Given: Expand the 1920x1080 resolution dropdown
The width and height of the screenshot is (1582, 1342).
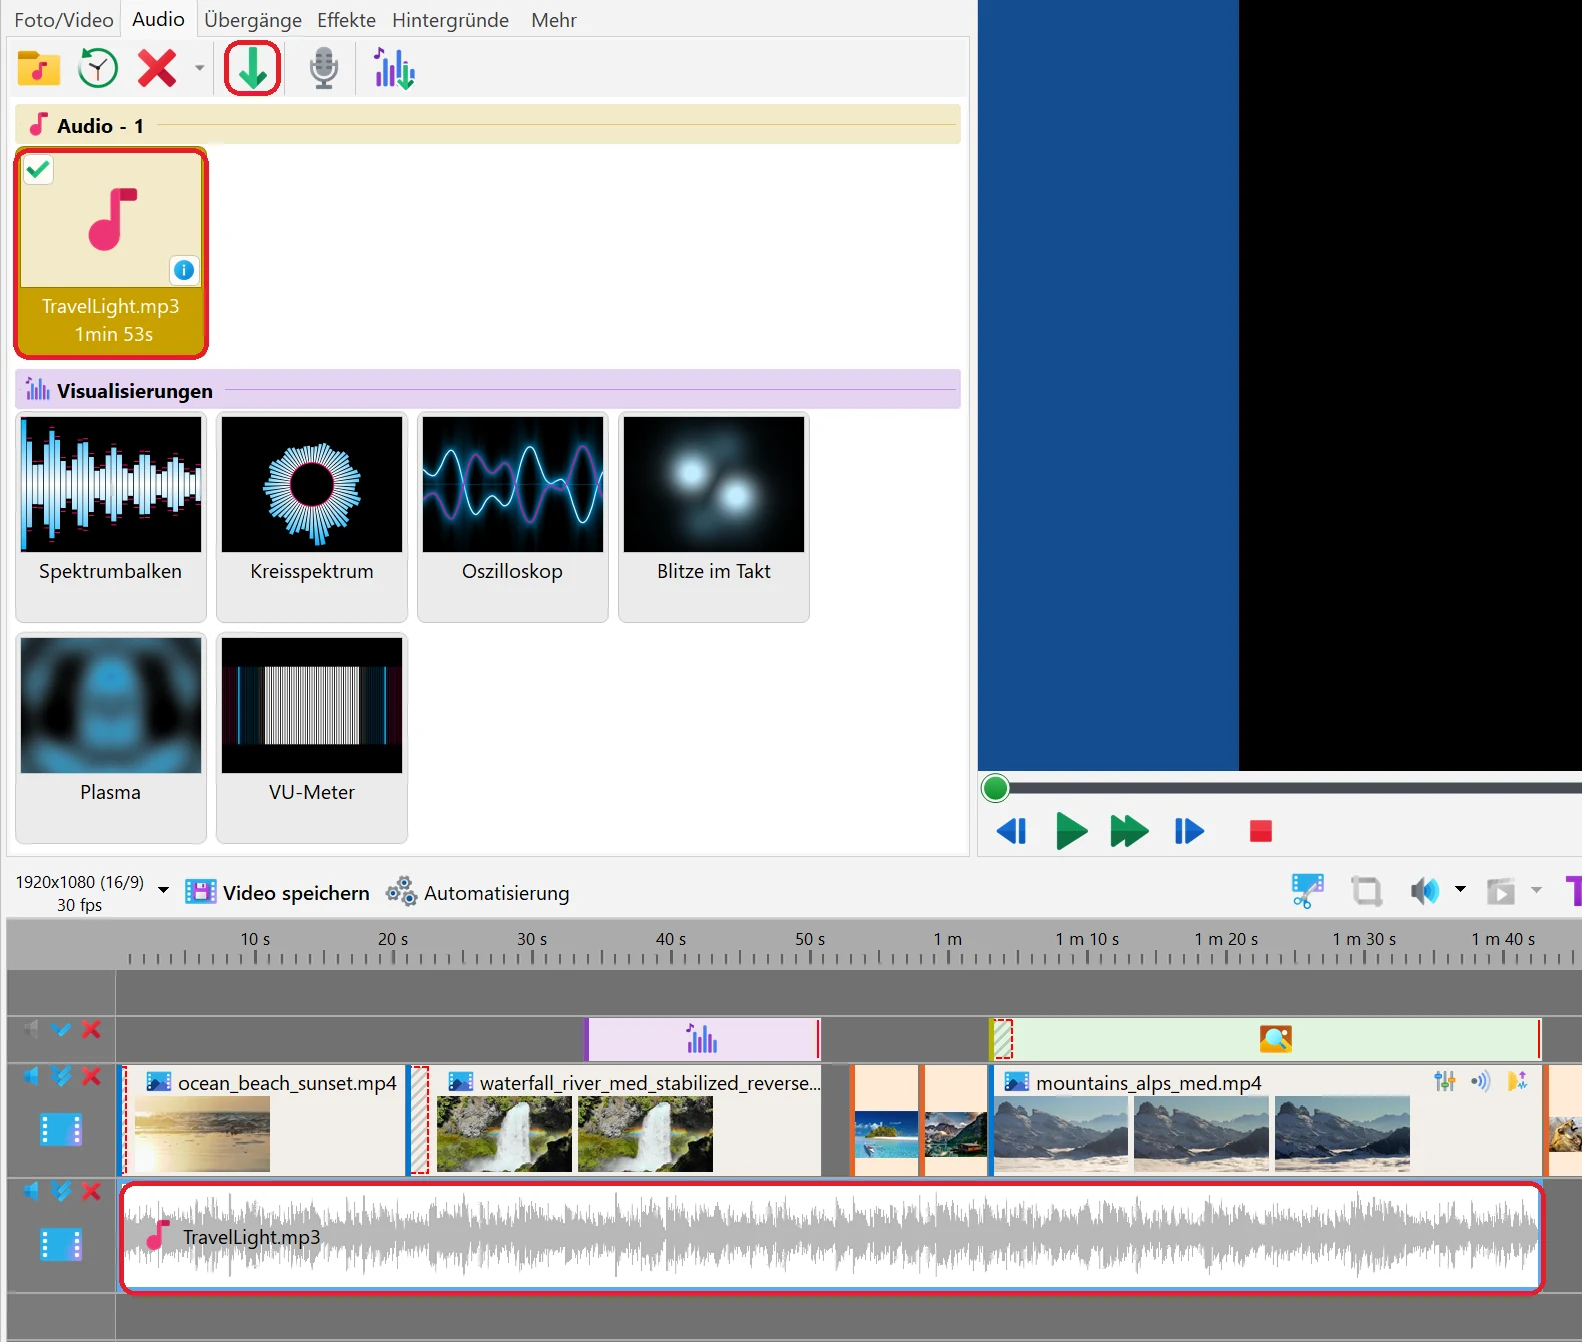Looking at the screenshot, I should [x=163, y=890].
